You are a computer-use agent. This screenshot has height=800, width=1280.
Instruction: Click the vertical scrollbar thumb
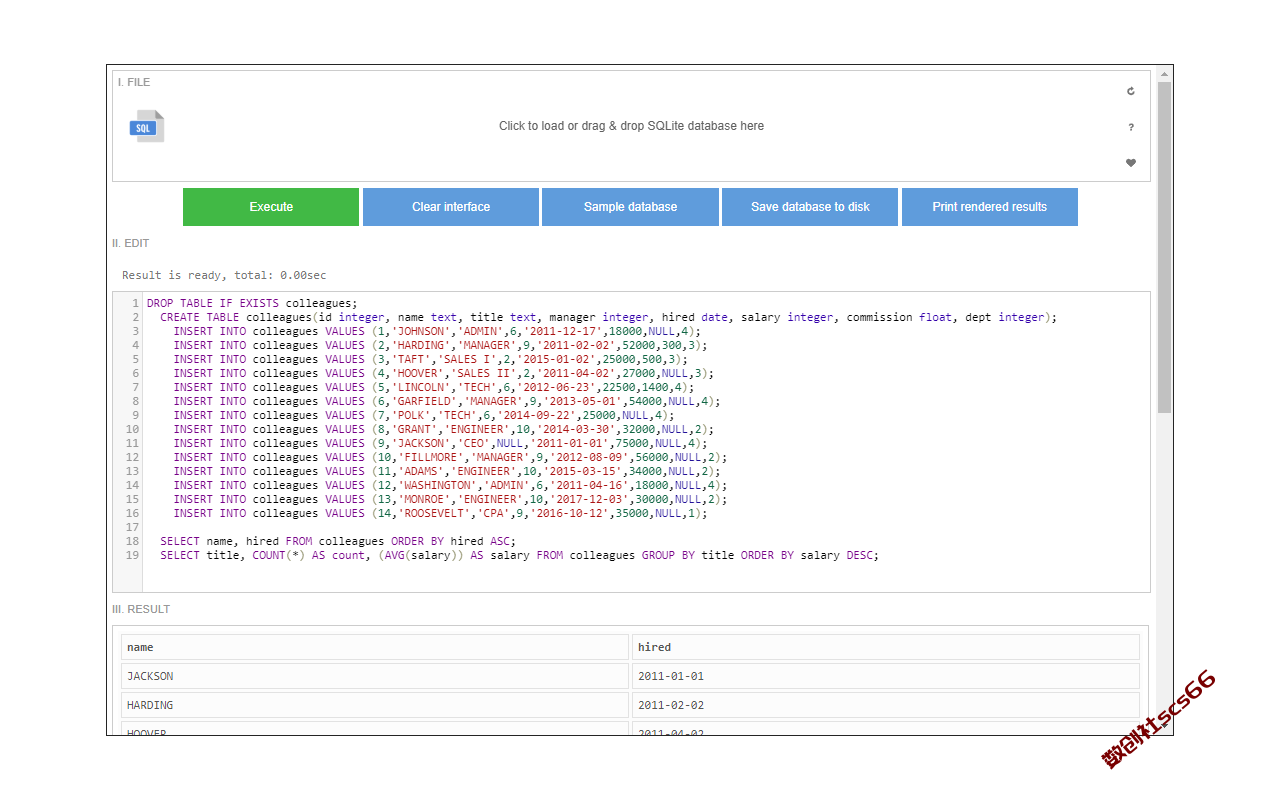pyautogui.click(x=1164, y=247)
